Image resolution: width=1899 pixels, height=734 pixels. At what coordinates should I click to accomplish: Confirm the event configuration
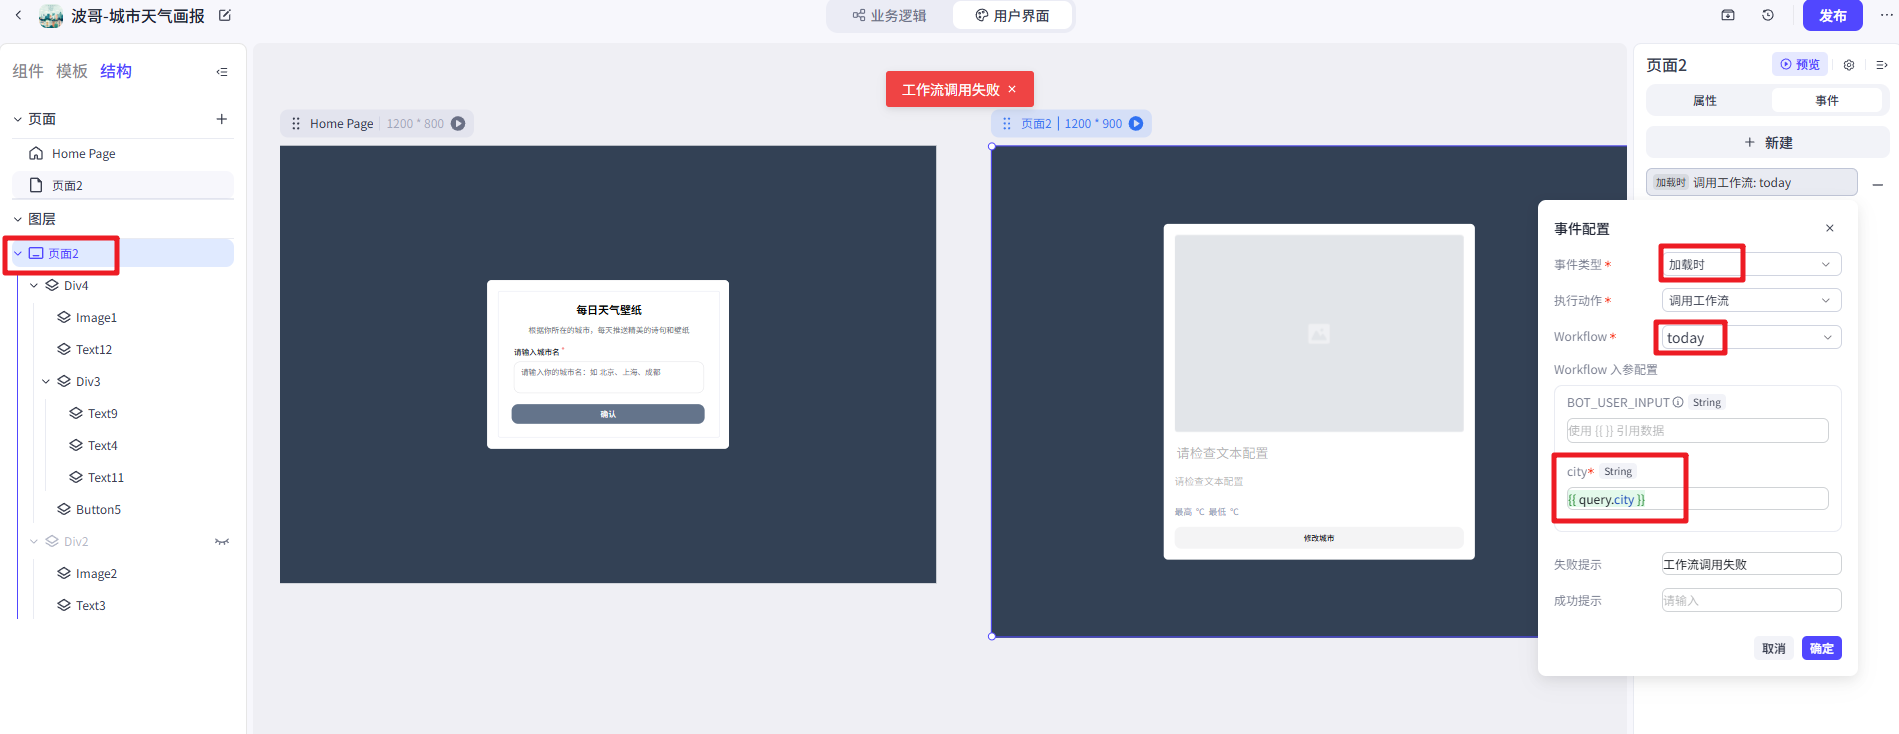[1821, 649]
